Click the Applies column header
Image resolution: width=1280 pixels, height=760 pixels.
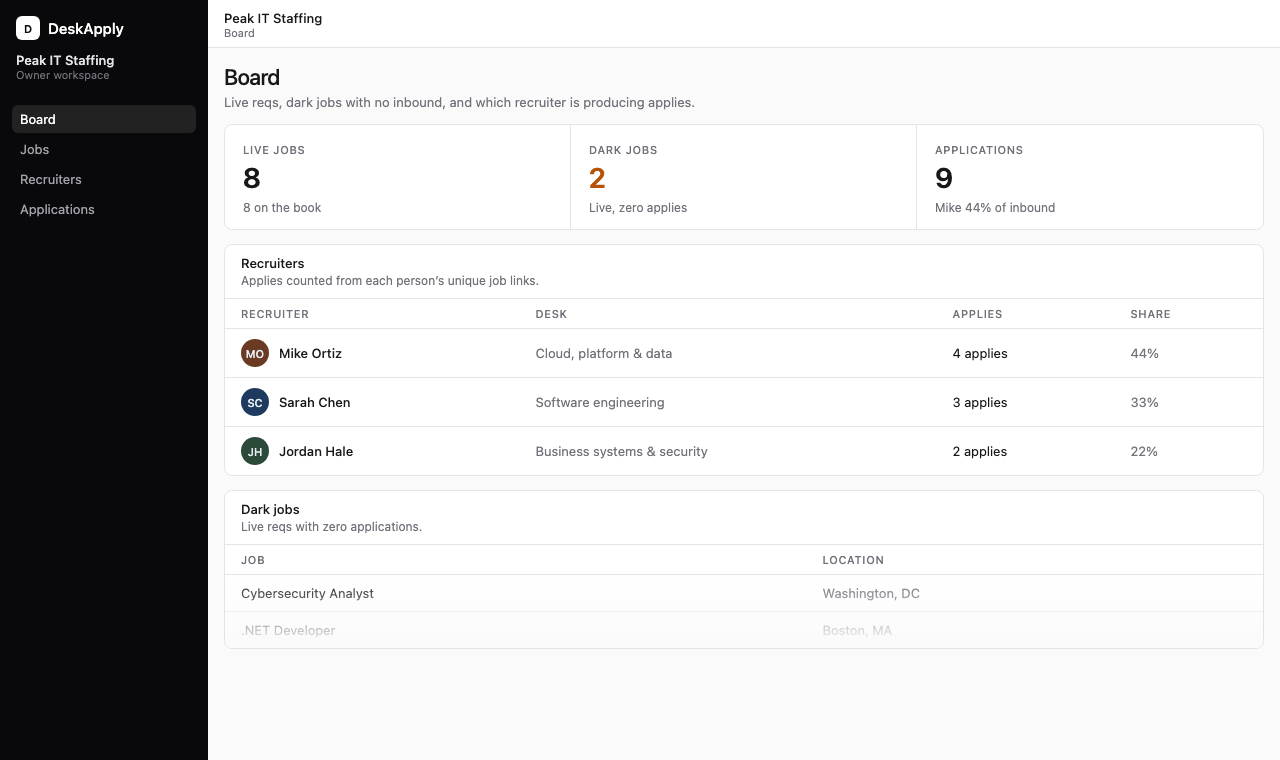(x=977, y=314)
